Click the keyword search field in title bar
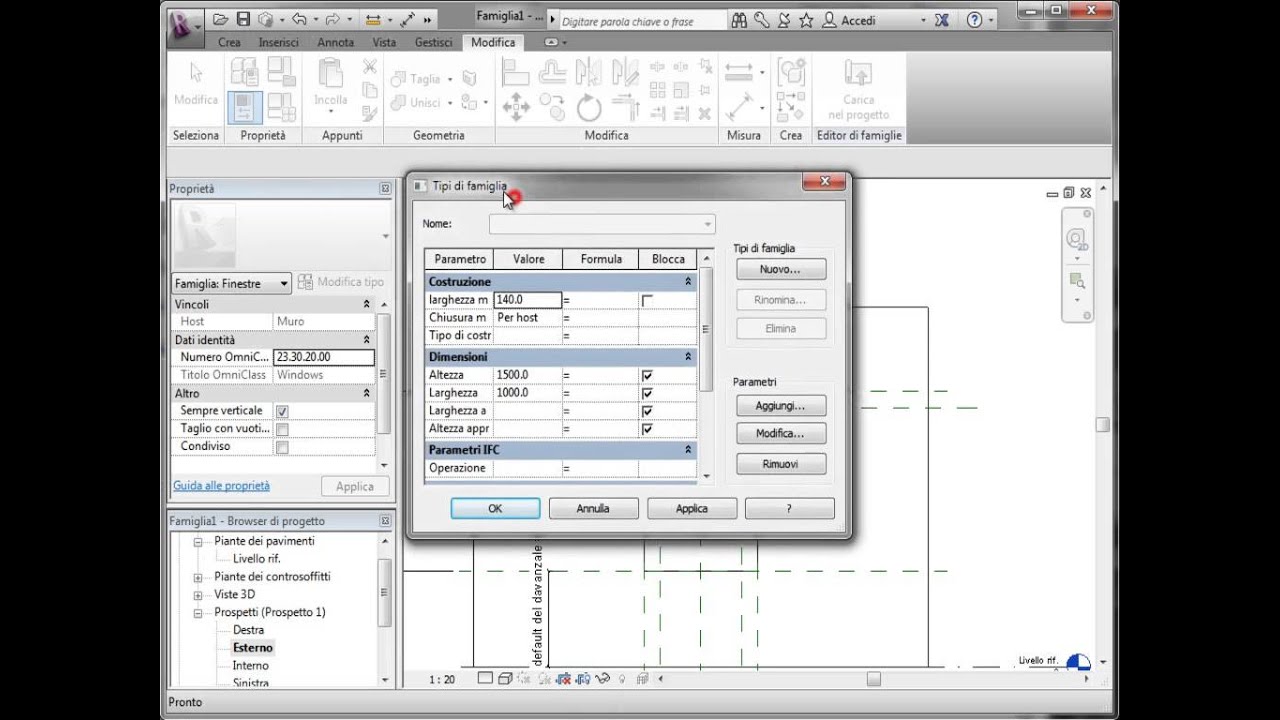1280x720 pixels. coord(641,20)
